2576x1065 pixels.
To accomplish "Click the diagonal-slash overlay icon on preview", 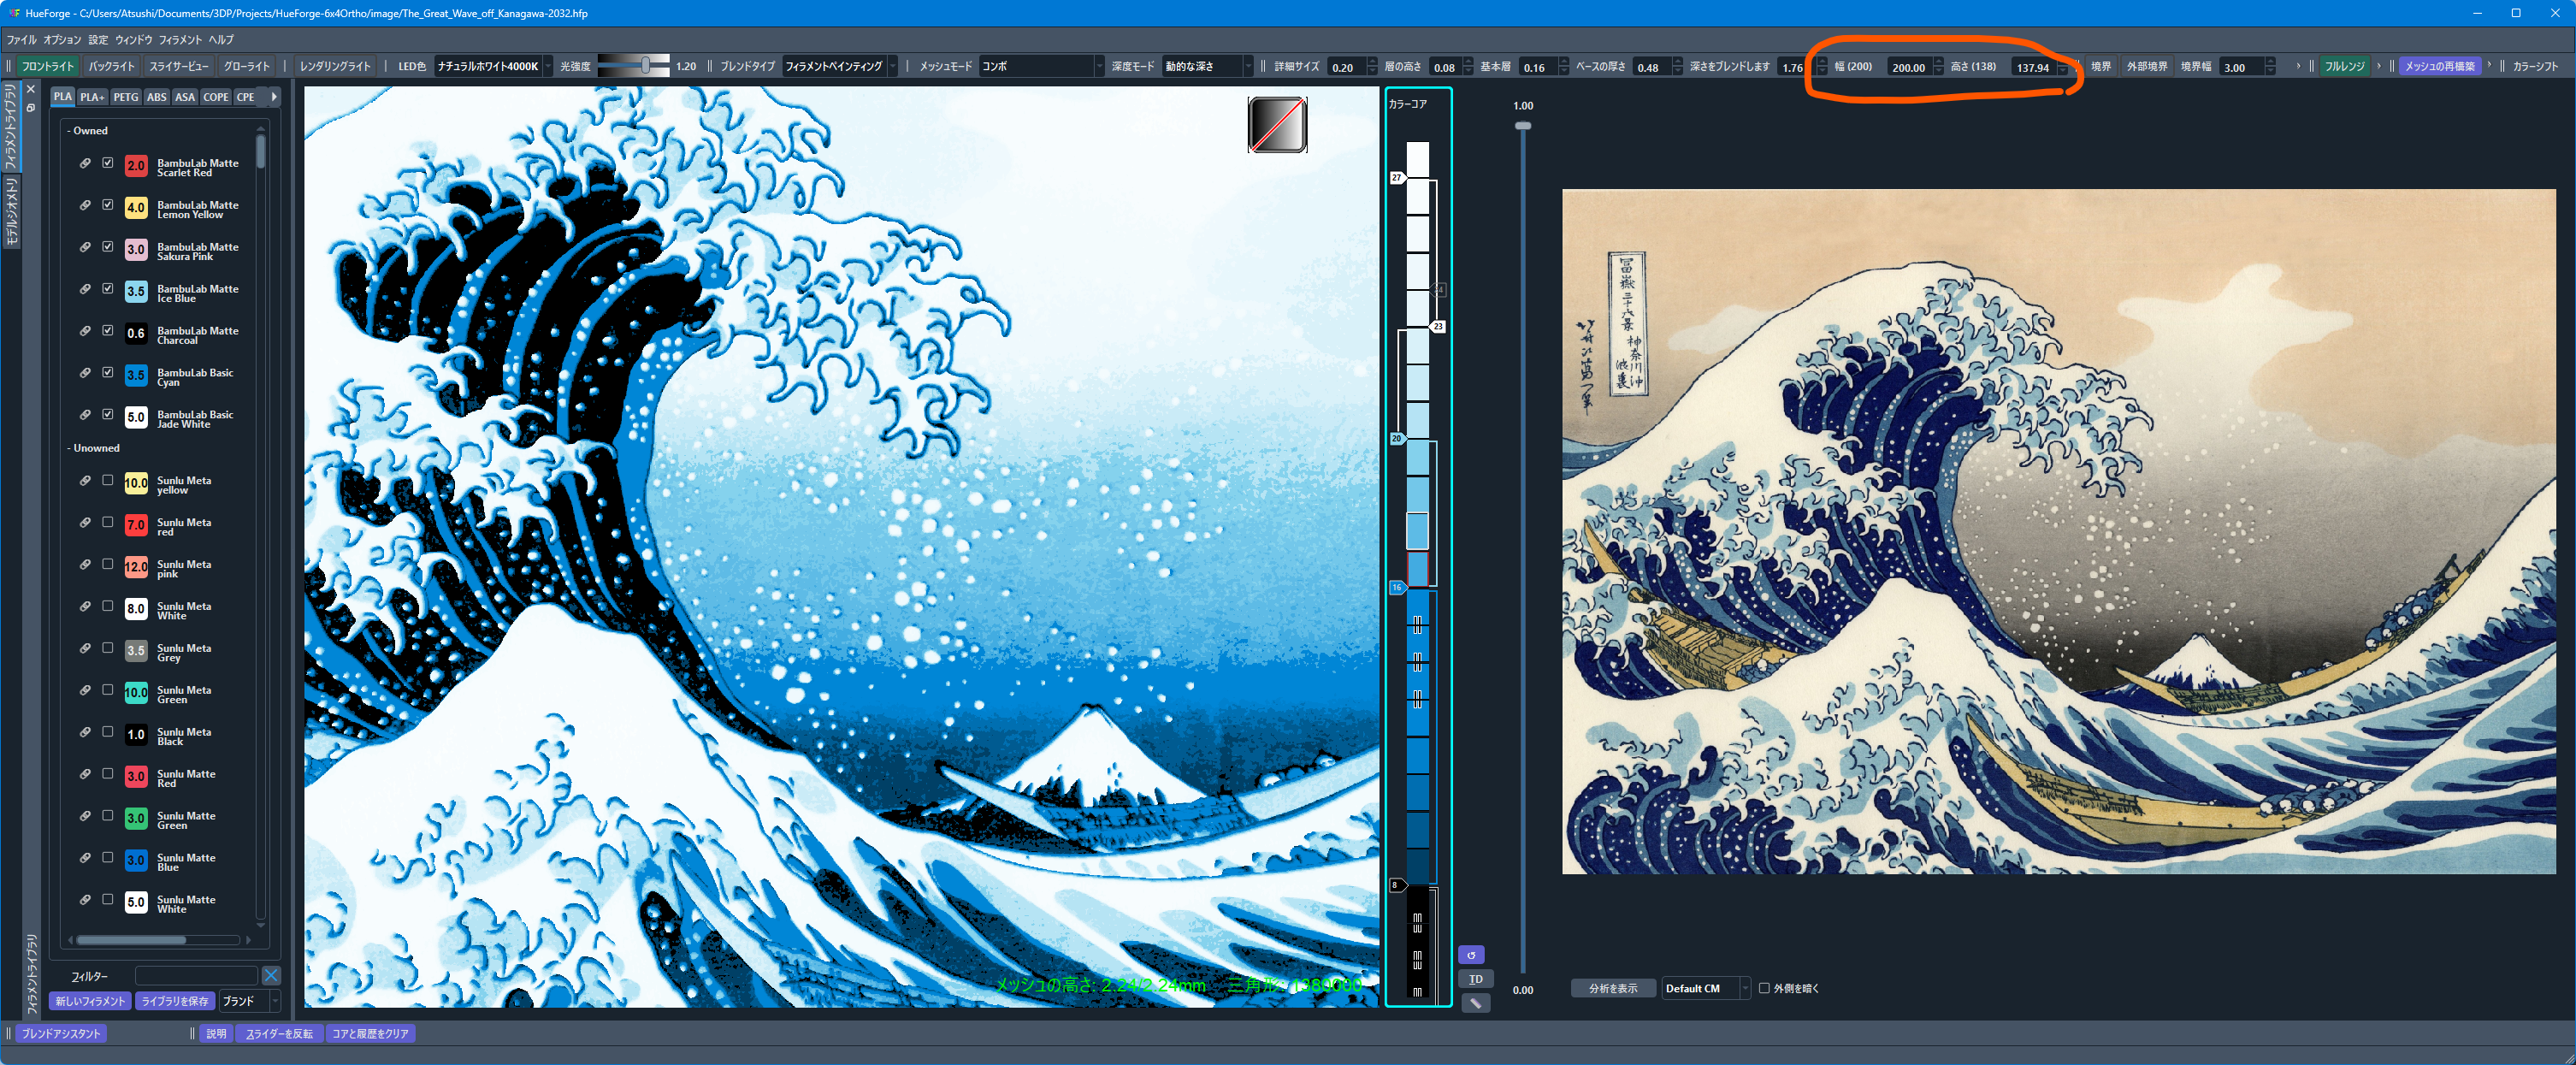I will [1277, 125].
